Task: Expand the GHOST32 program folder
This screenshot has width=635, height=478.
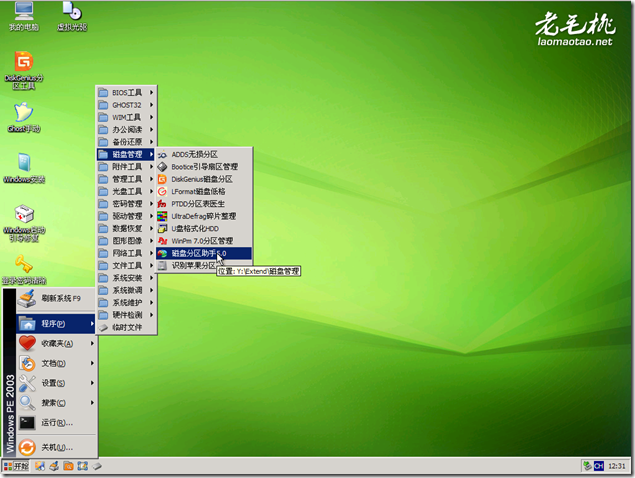Action: tap(127, 105)
